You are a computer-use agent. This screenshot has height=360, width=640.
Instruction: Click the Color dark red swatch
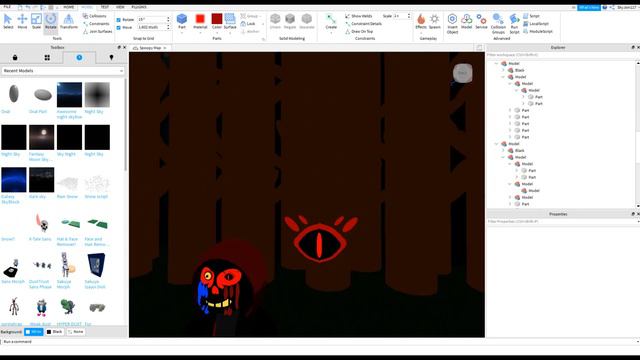(217, 19)
